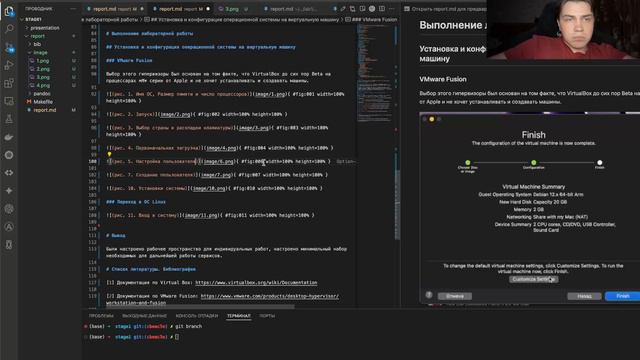Click Customize Settings button in VMware image
This screenshot has height=360, width=640.
533,279
